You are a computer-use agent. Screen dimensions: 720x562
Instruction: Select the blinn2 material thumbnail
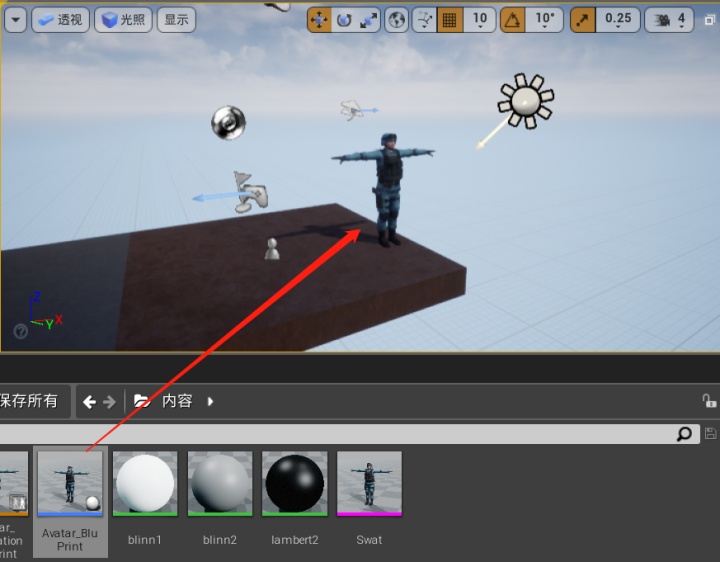(x=220, y=483)
